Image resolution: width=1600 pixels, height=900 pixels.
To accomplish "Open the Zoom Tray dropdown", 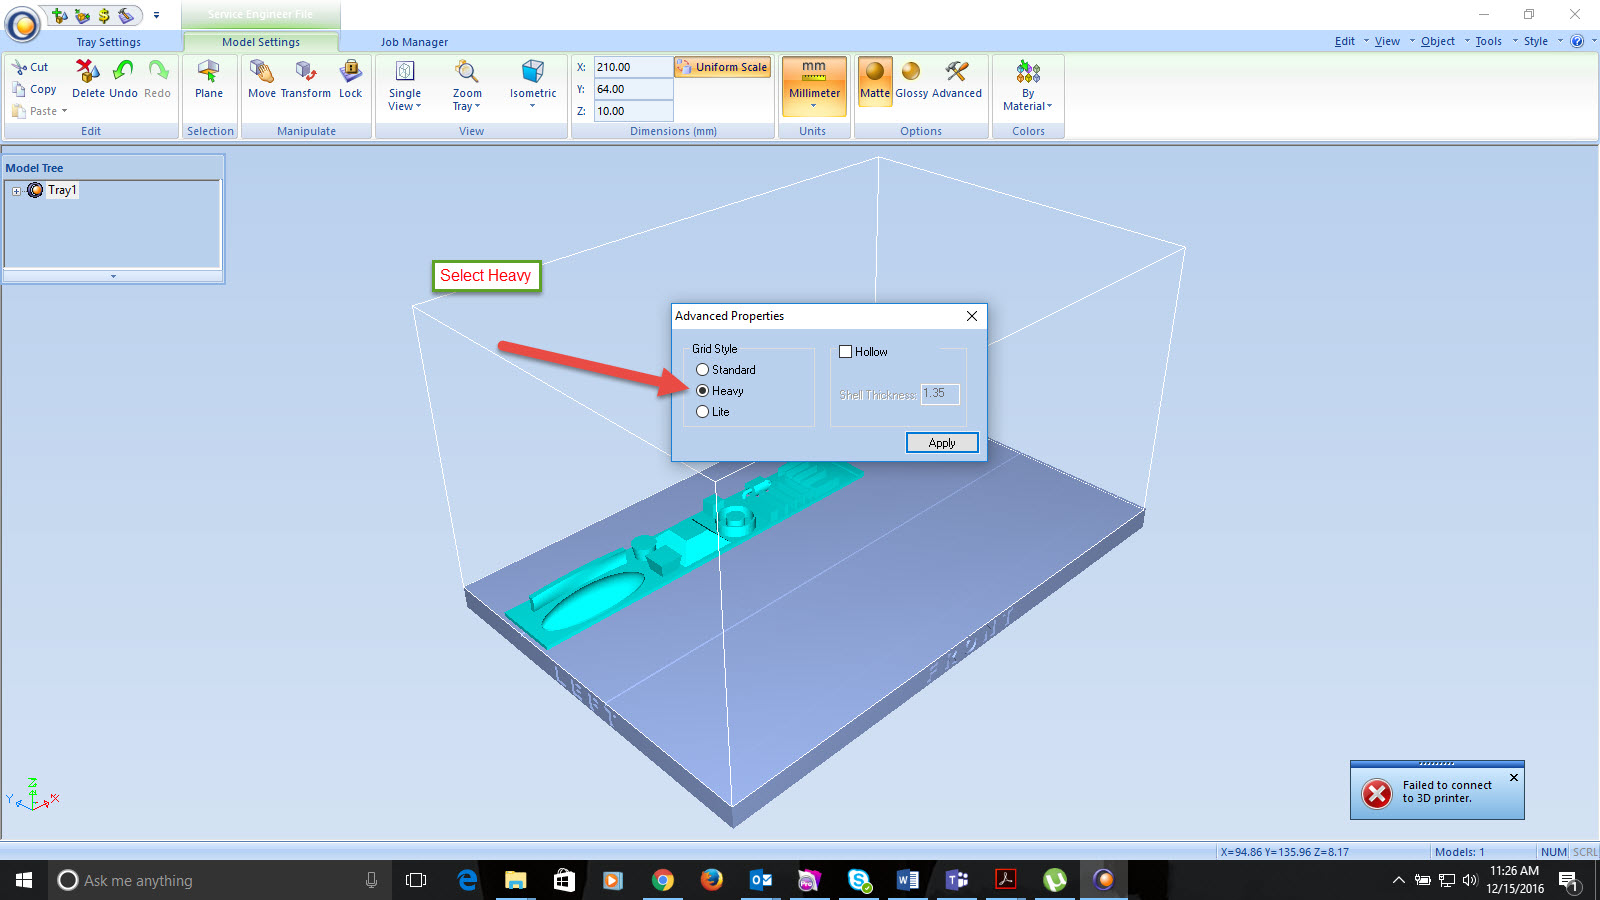I will (x=466, y=85).
